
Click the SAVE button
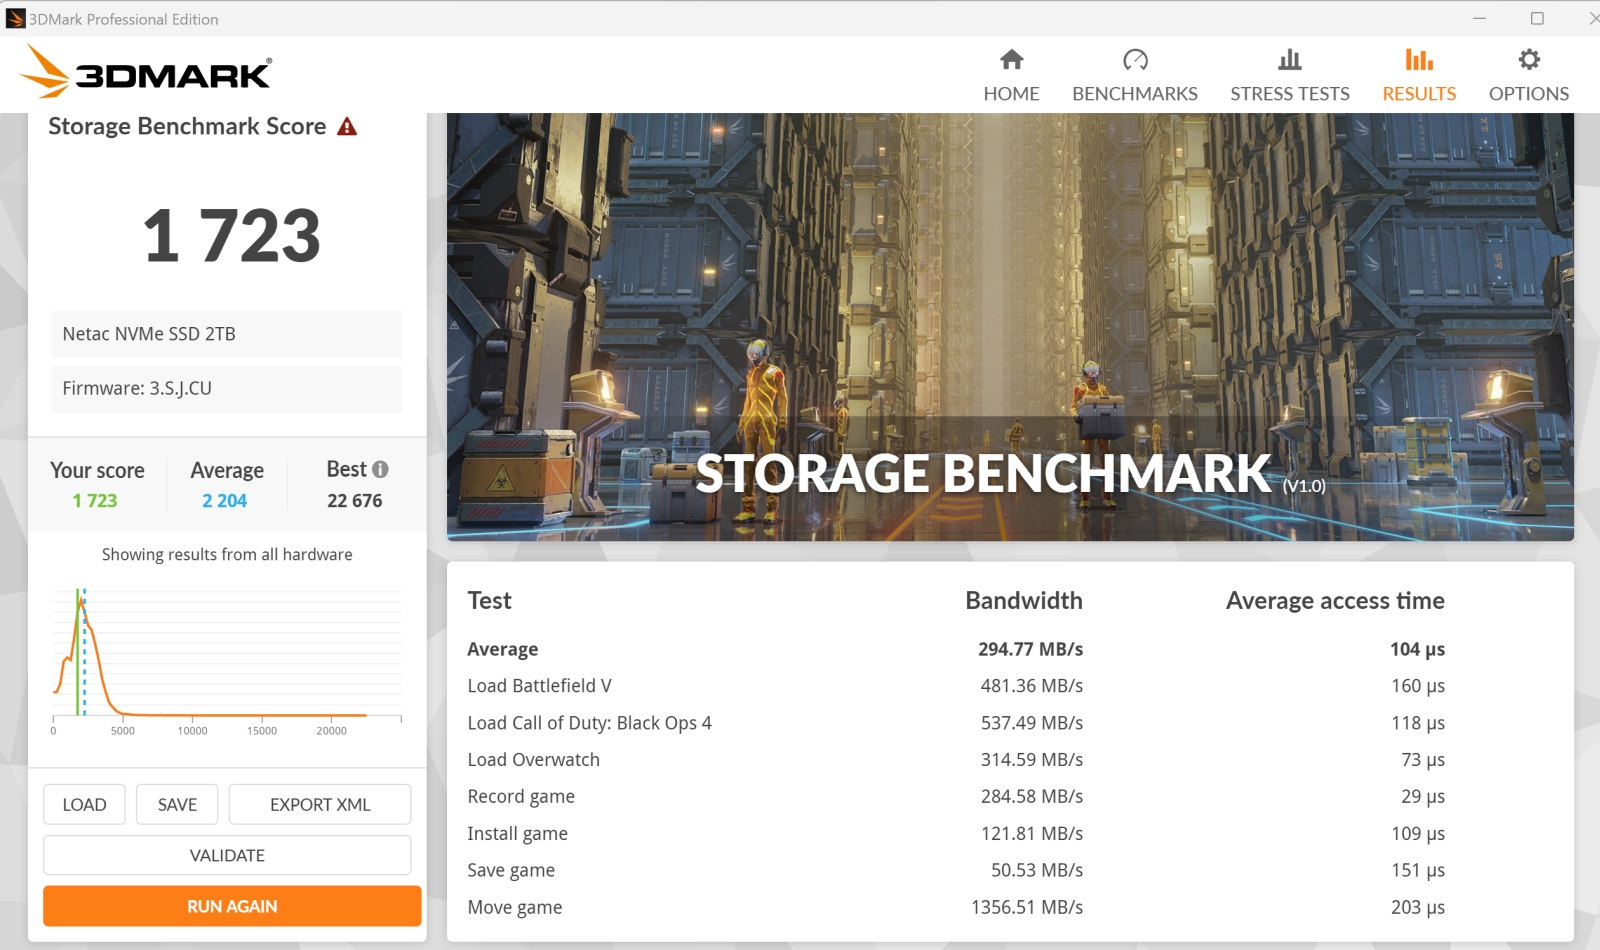coord(177,805)
